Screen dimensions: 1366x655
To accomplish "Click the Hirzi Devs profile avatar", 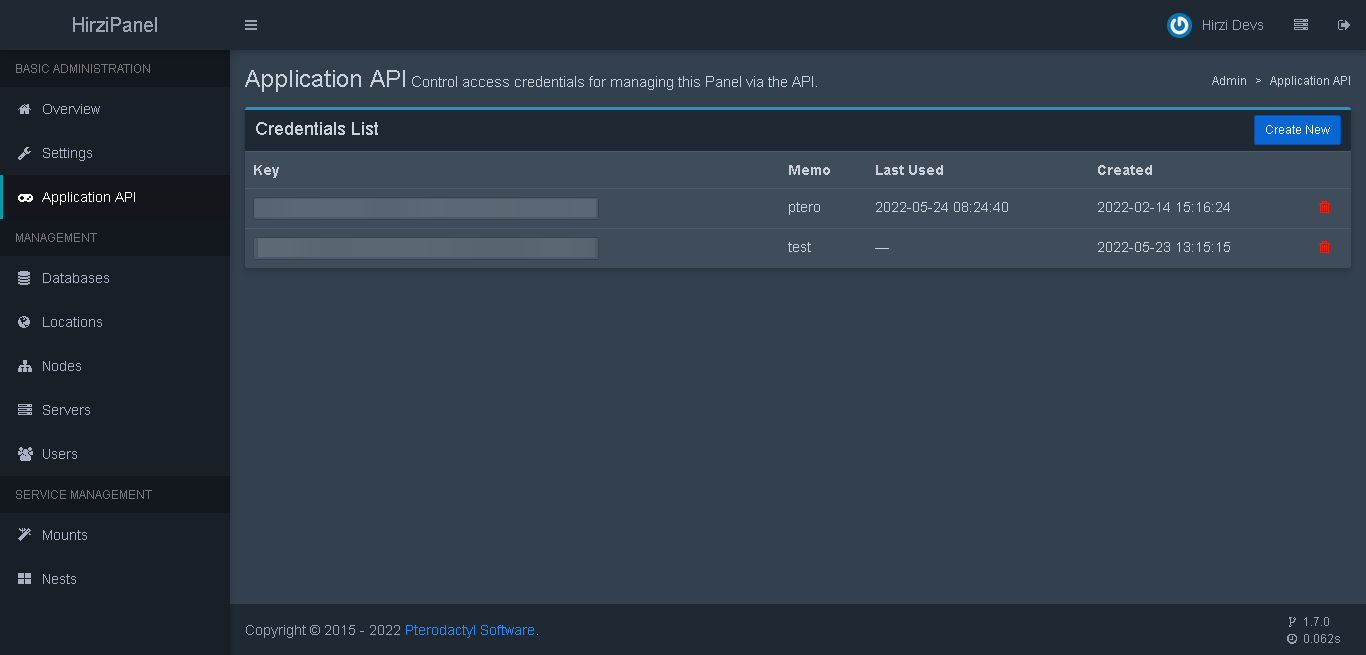I will (1179, 24).
